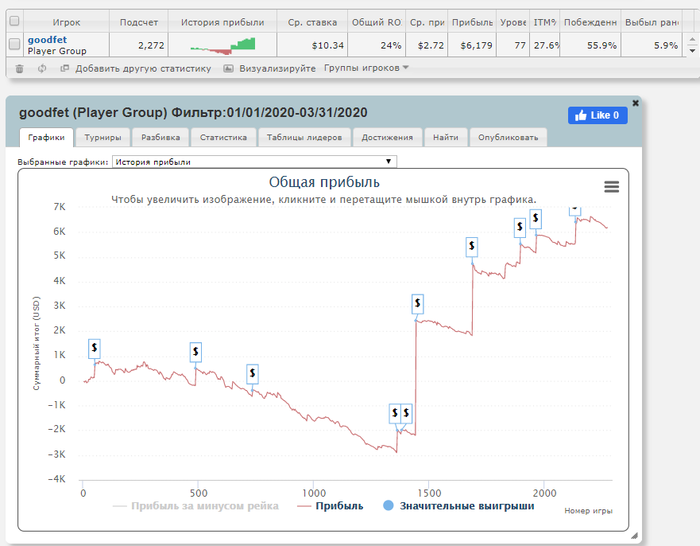Viewport: 700px width, 546px height.
Task: Sort by the История прибыли column header
Action: [222, 22]
